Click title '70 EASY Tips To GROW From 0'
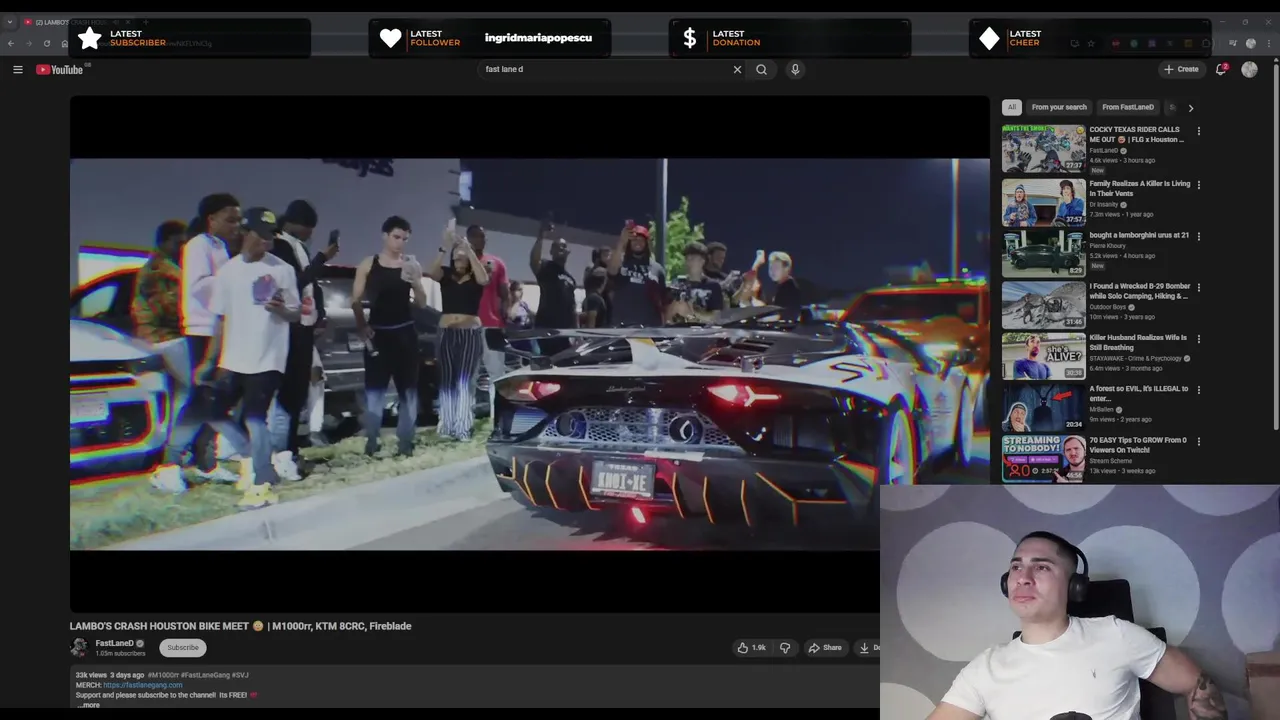 [x=1138, y=445]
